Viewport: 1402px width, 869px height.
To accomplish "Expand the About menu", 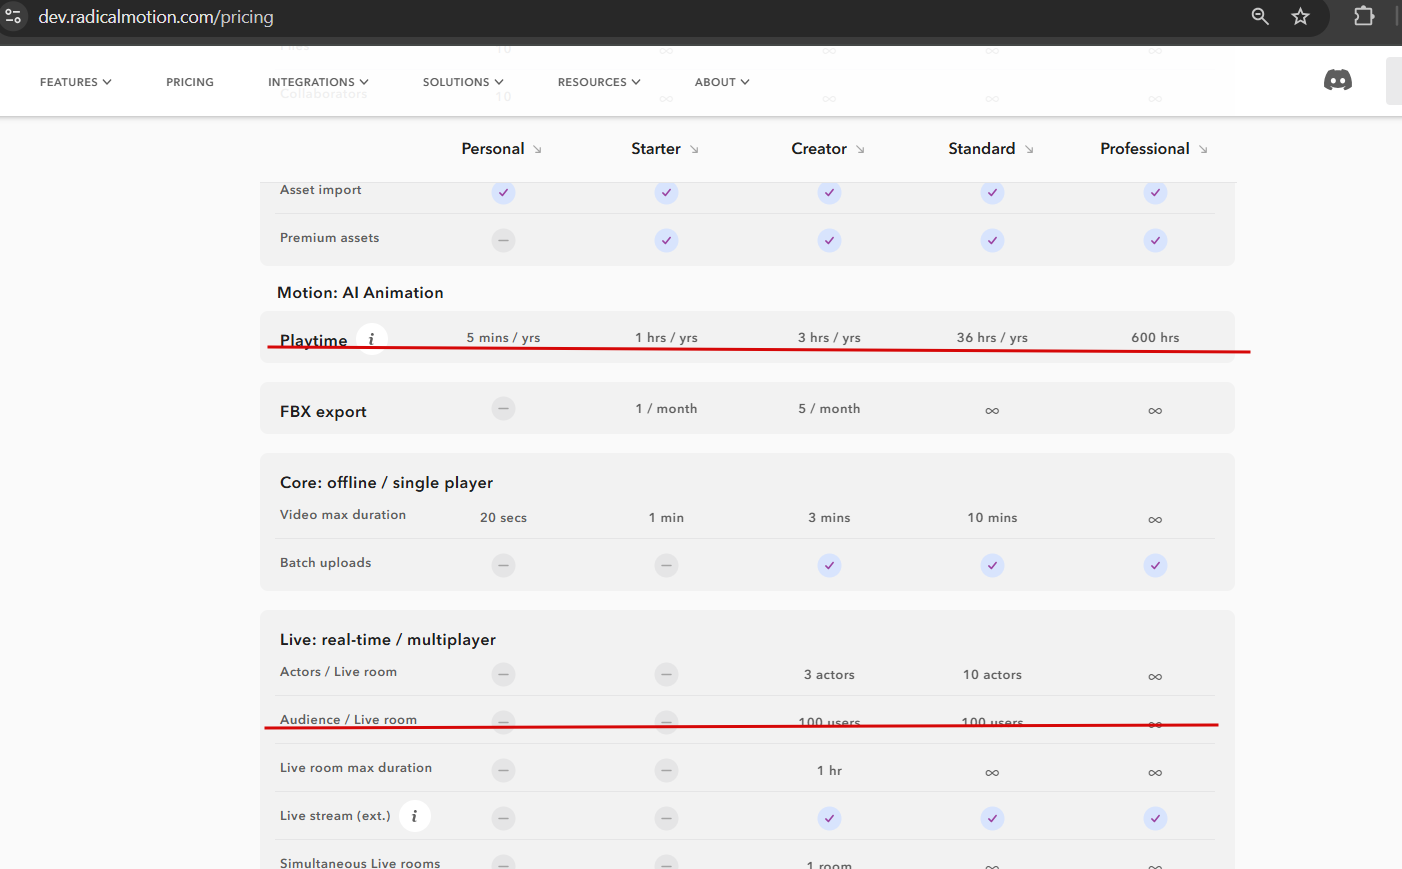I will pos(722,82).
